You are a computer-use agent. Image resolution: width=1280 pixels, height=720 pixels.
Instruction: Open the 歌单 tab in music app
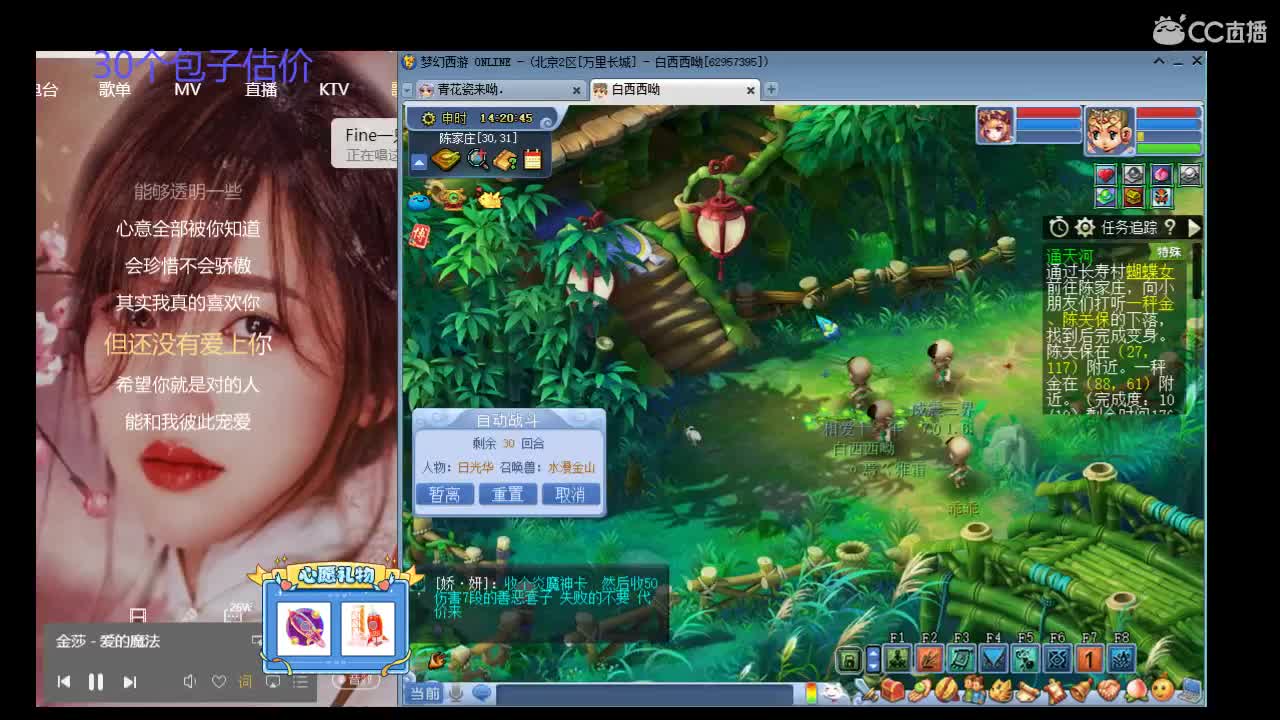point(115,89)
